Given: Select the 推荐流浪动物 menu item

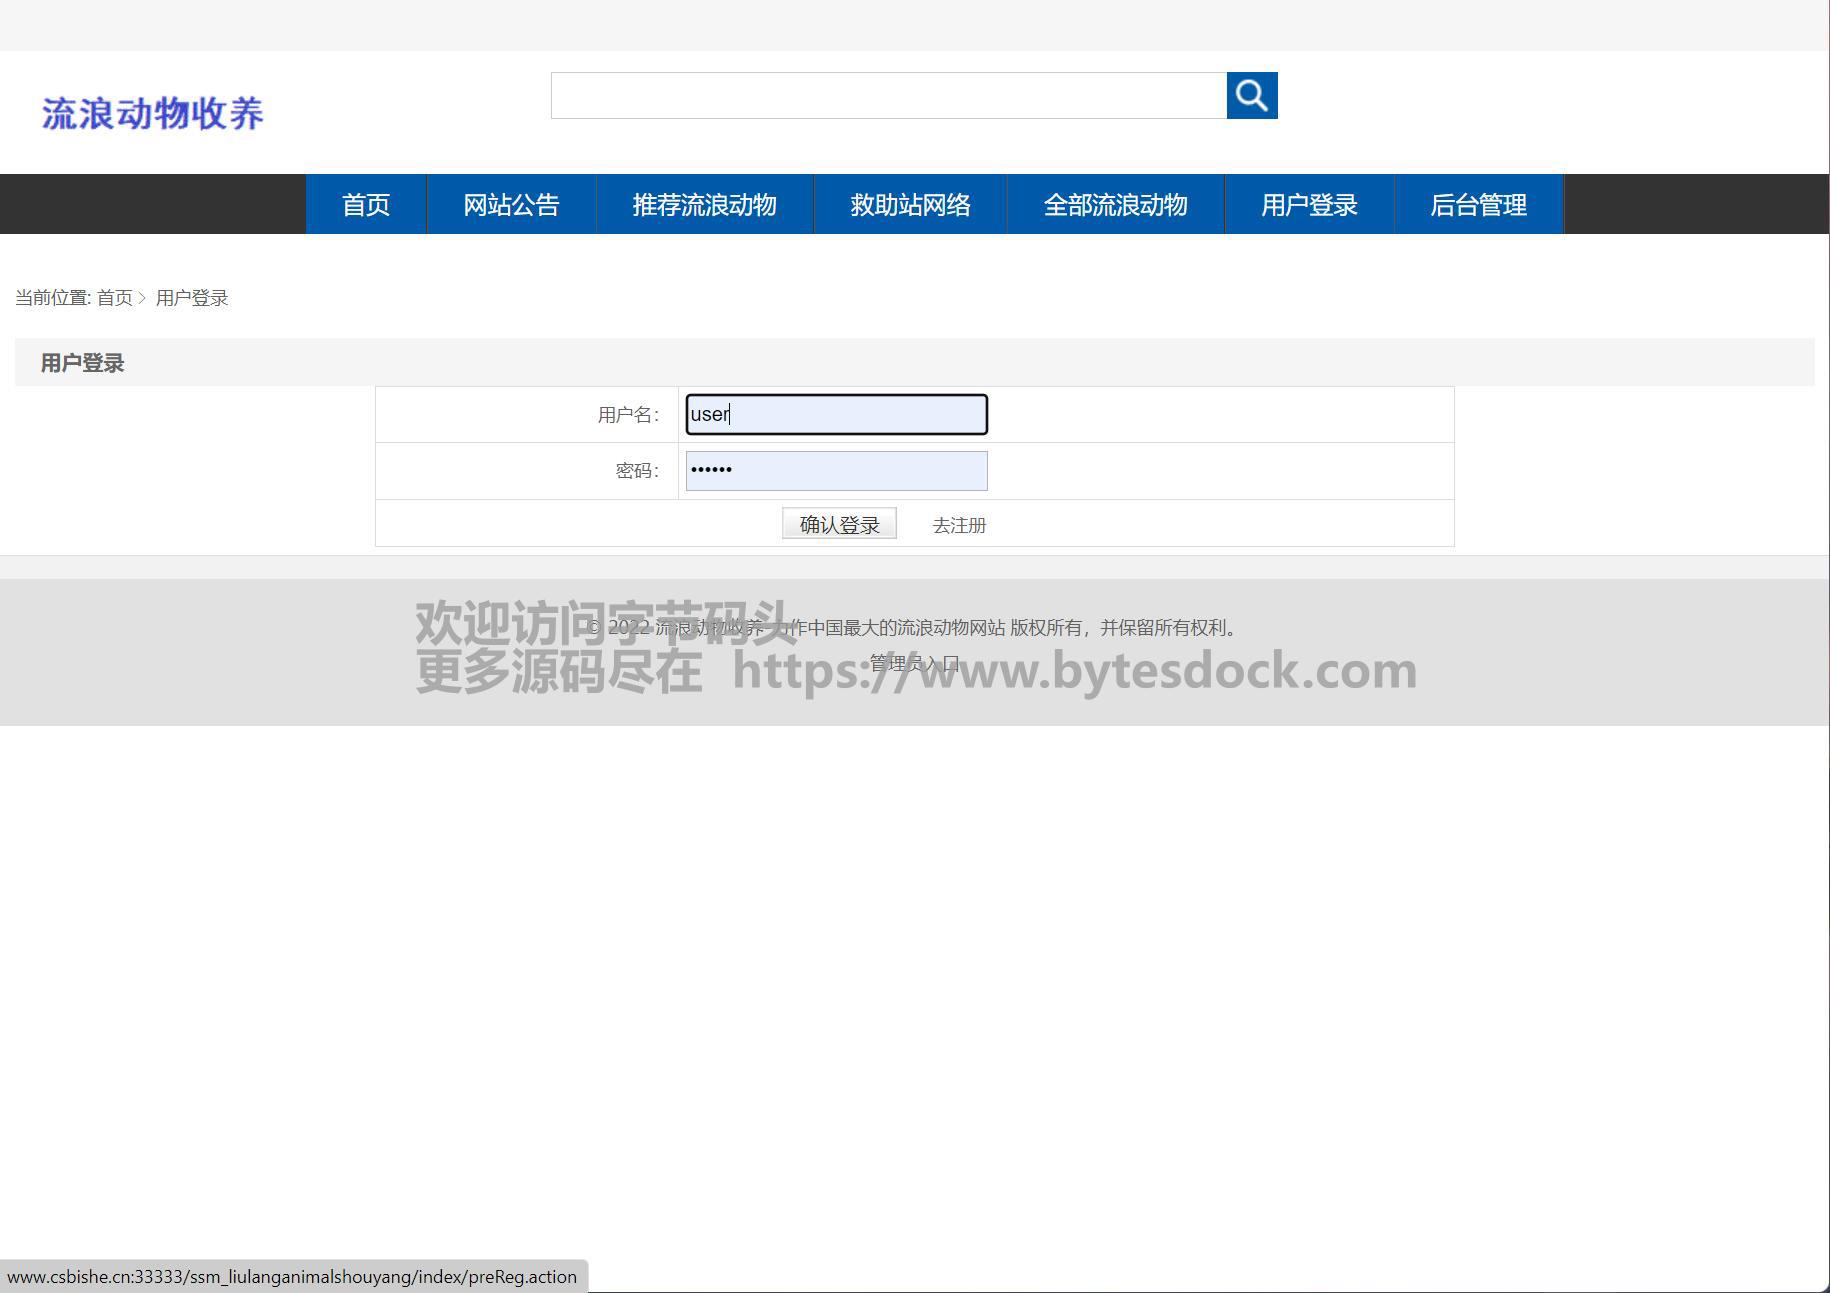Looking at the screenshot, I should pos(704,205).
